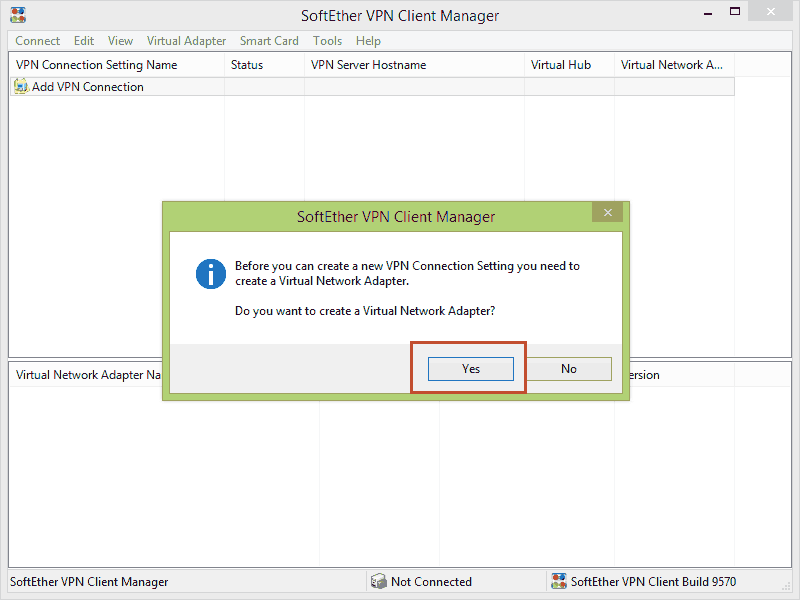Sort by Status column header

click(264, 65)
